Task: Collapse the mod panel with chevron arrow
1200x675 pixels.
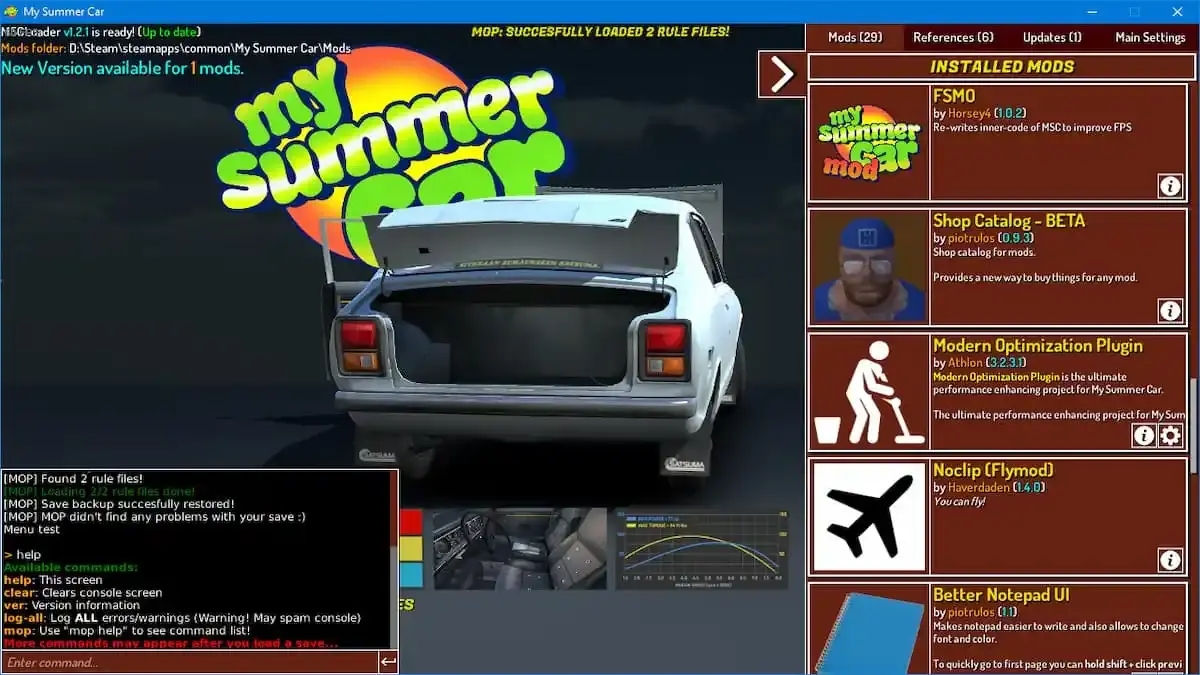Action: click(781, 74)
